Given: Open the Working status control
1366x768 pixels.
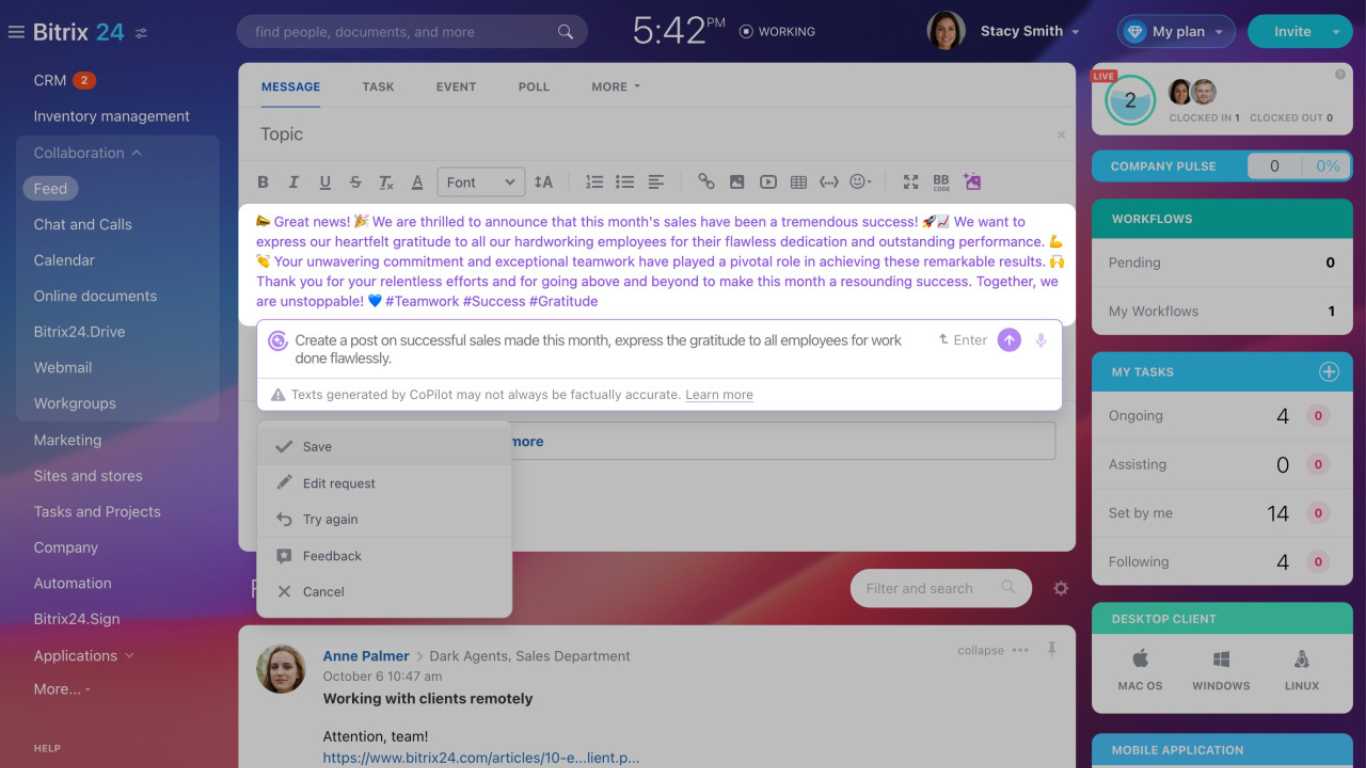Looking at the screenshot, I should point(777,32).
